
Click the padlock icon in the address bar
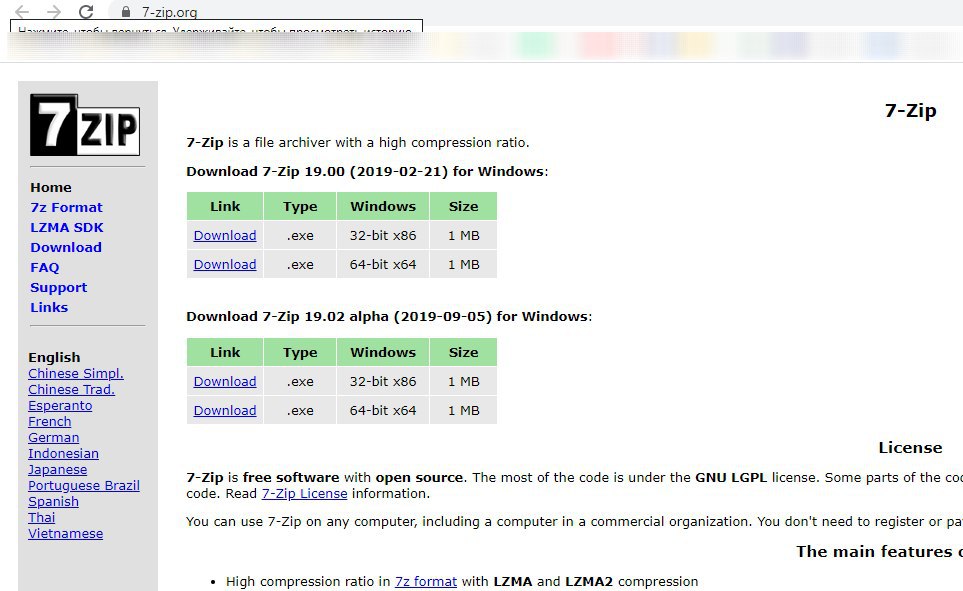[x=126, y=12]
